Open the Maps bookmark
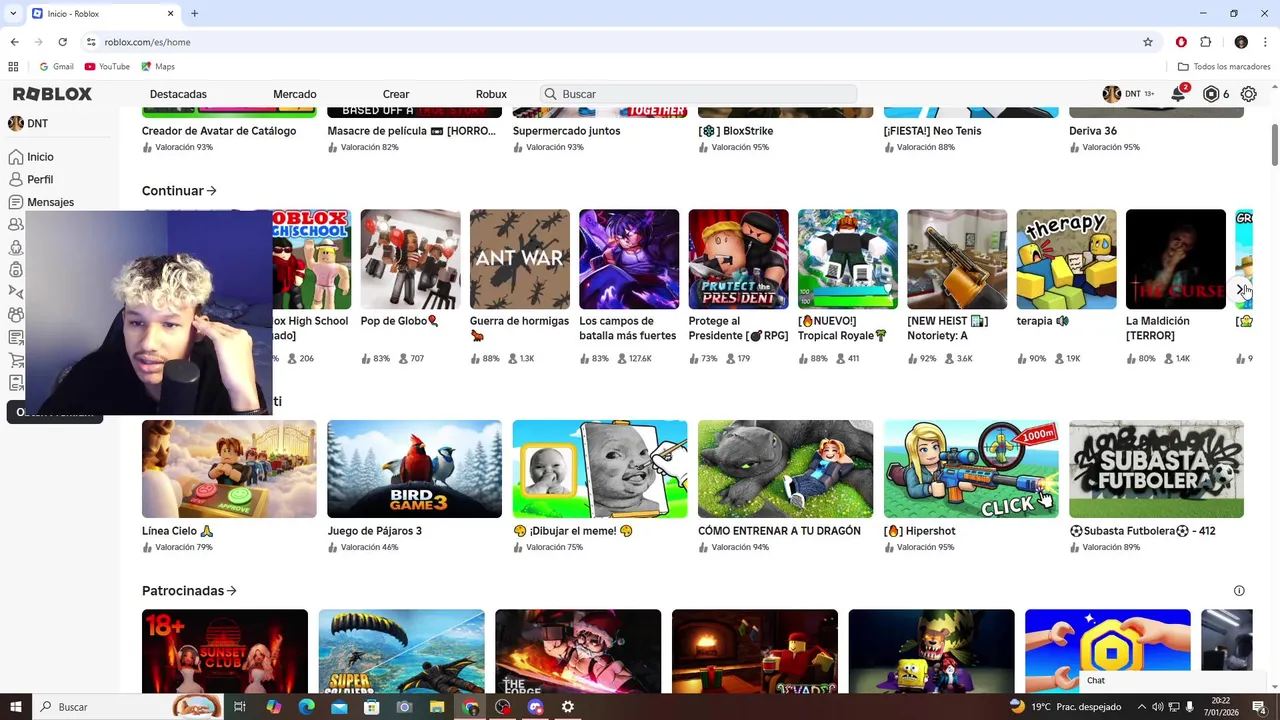This screenshot has width=1280, height=720. tap(158, 67)
